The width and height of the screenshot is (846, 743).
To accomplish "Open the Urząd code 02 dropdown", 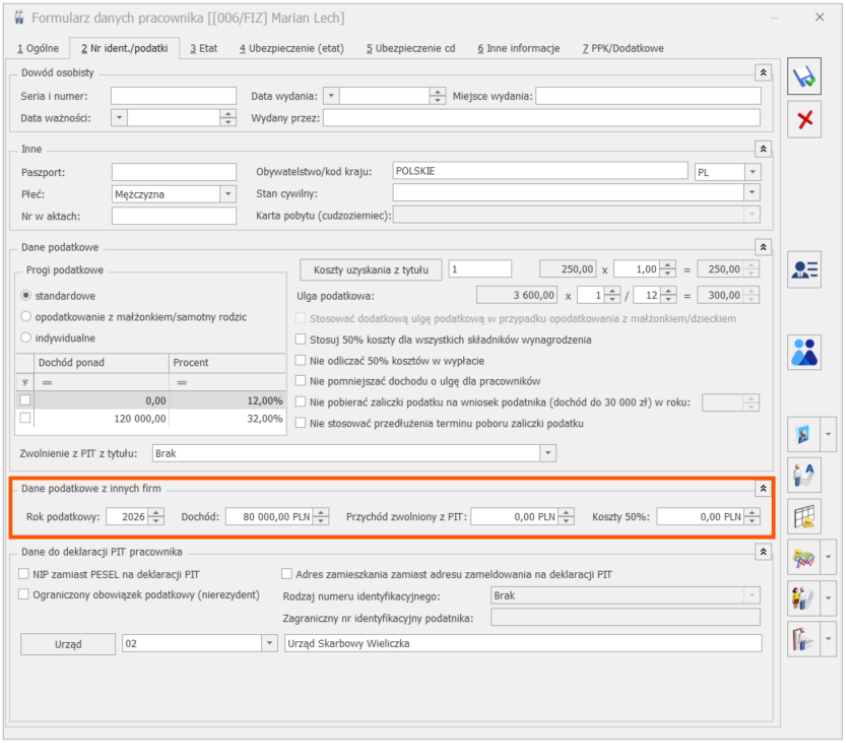I will click(x=269, y=643).
